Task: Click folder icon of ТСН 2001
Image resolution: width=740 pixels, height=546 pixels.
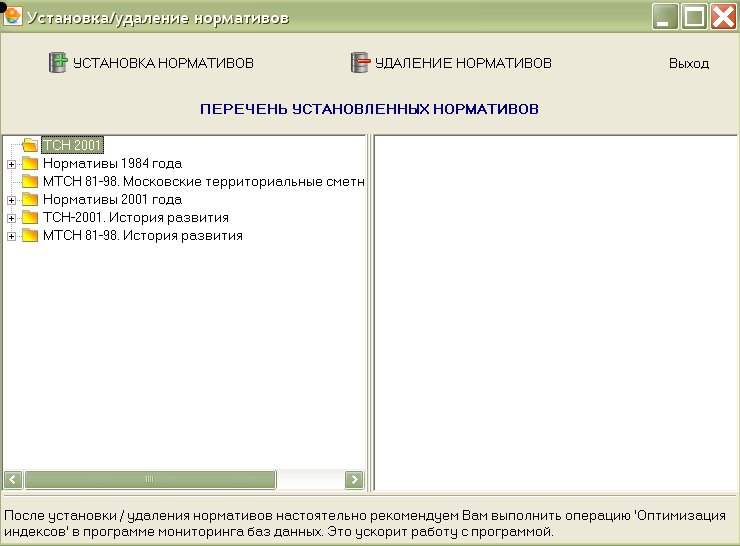Action: point(30,145)
